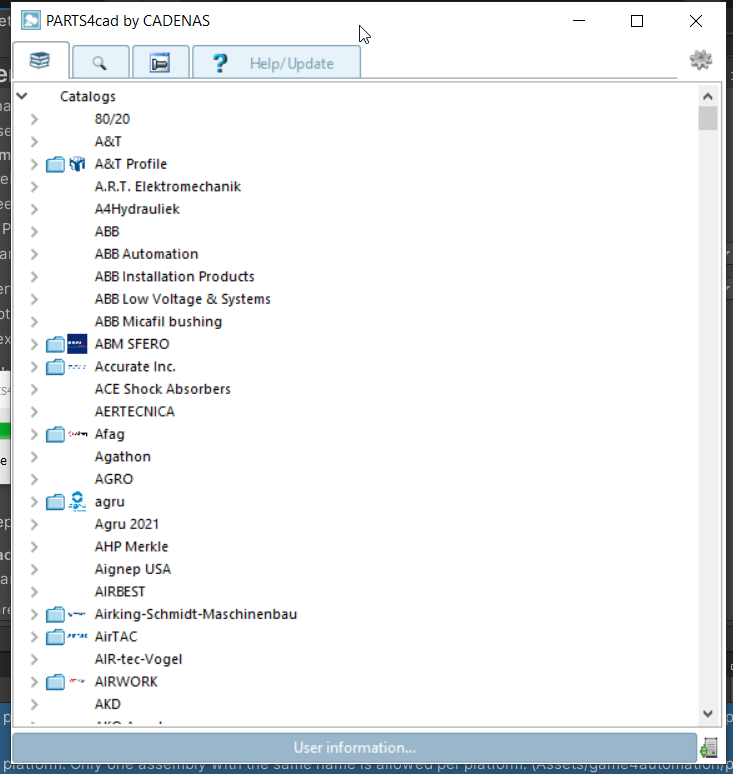Select the Agru 2021 catalog

pos(127,524)
